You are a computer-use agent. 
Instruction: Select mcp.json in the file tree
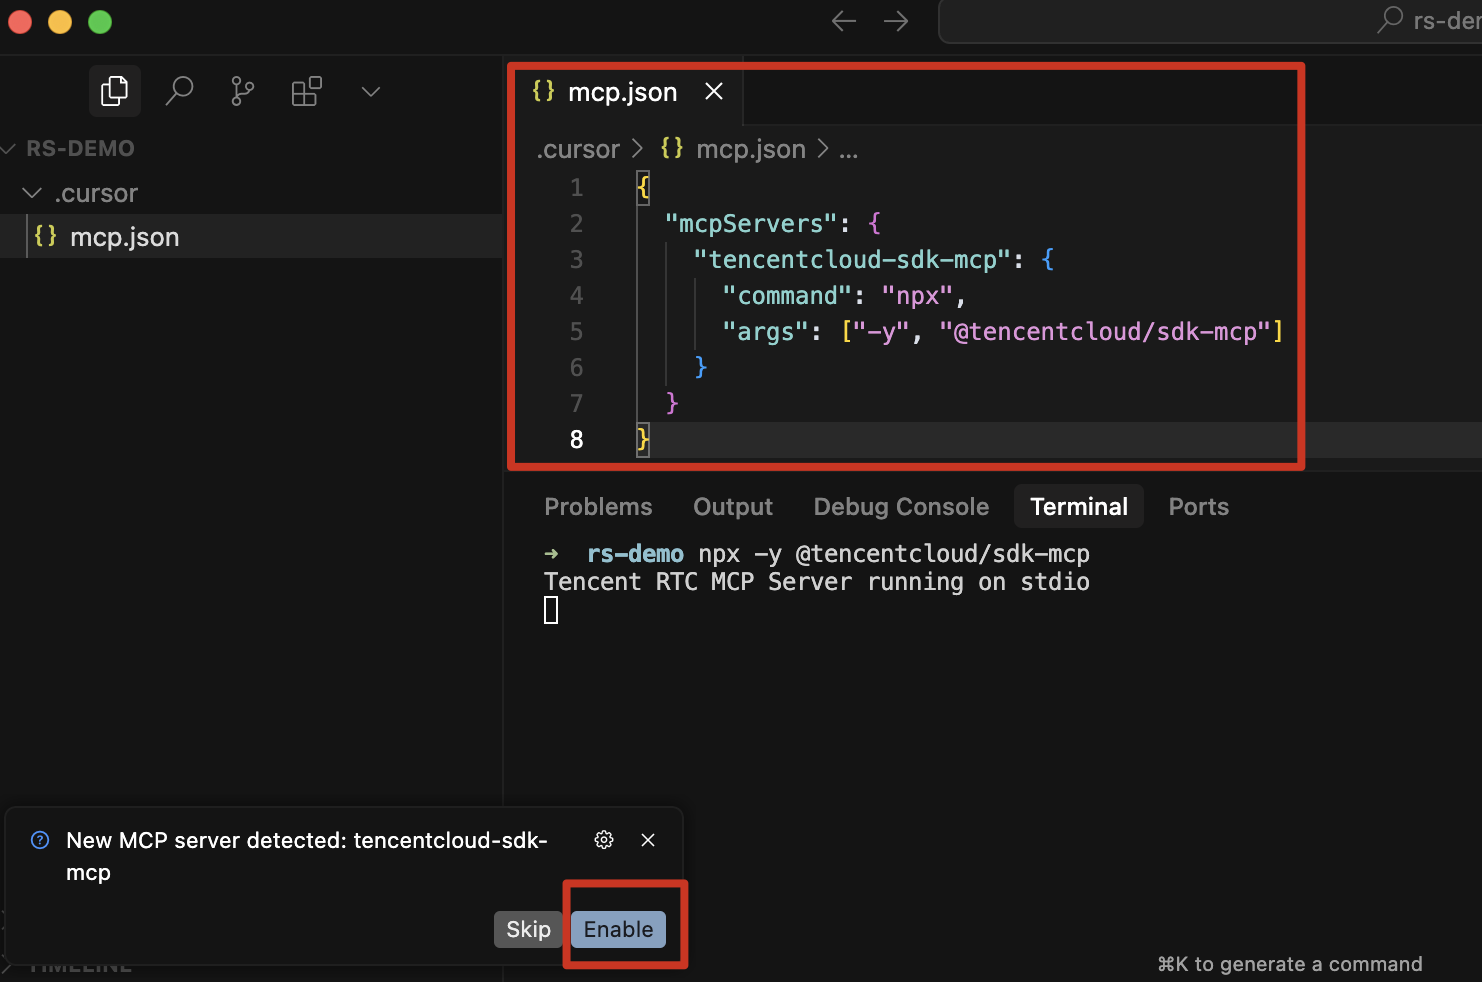pos(251,237)
